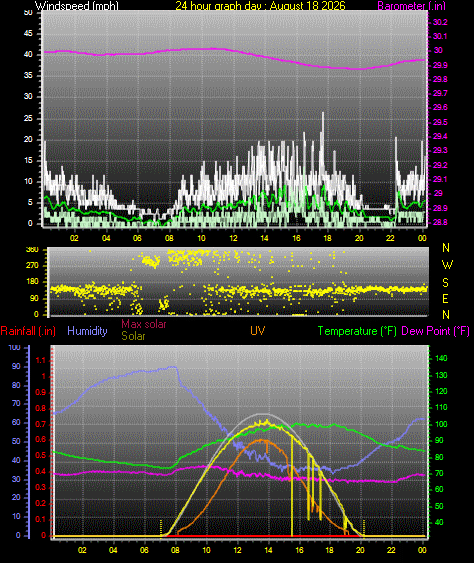Click the Solar legend label

pyautogui.click(x=133, y=336)
